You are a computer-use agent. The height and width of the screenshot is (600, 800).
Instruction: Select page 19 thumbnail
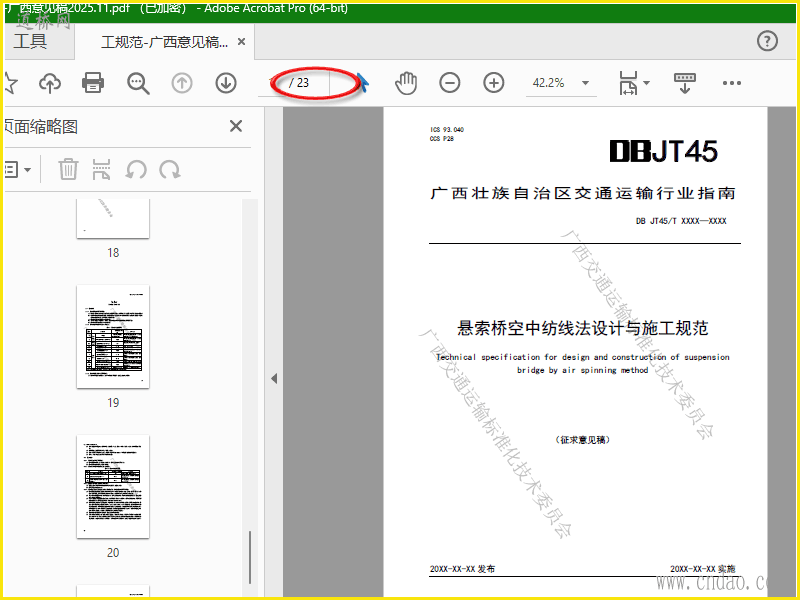[113, 337]
